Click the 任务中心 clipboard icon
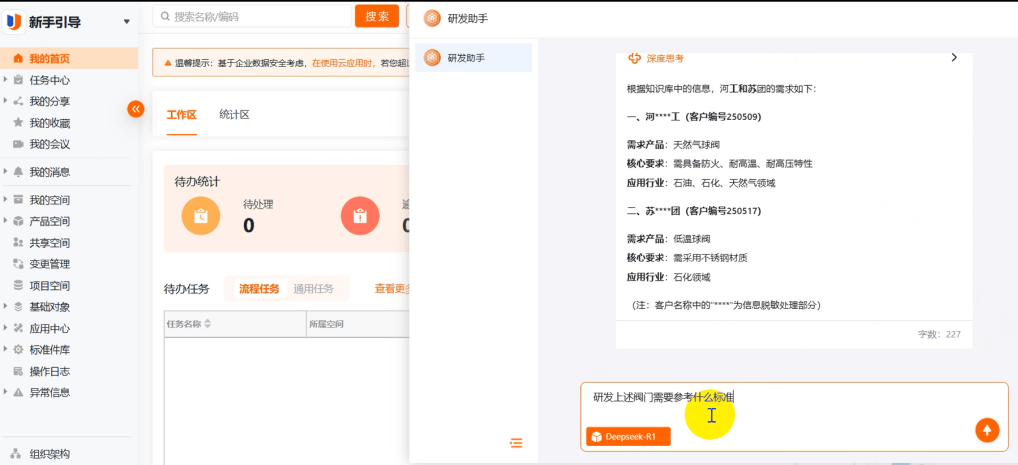 pyautogui.click(x=18, y=81)
